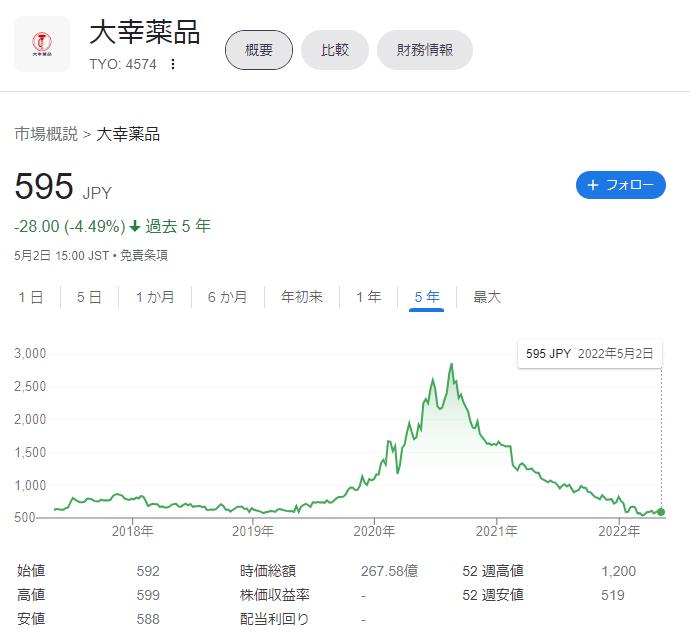Click the green endpoint marker on chart
The height and width of the screenshot is (637, 690).
661,512
